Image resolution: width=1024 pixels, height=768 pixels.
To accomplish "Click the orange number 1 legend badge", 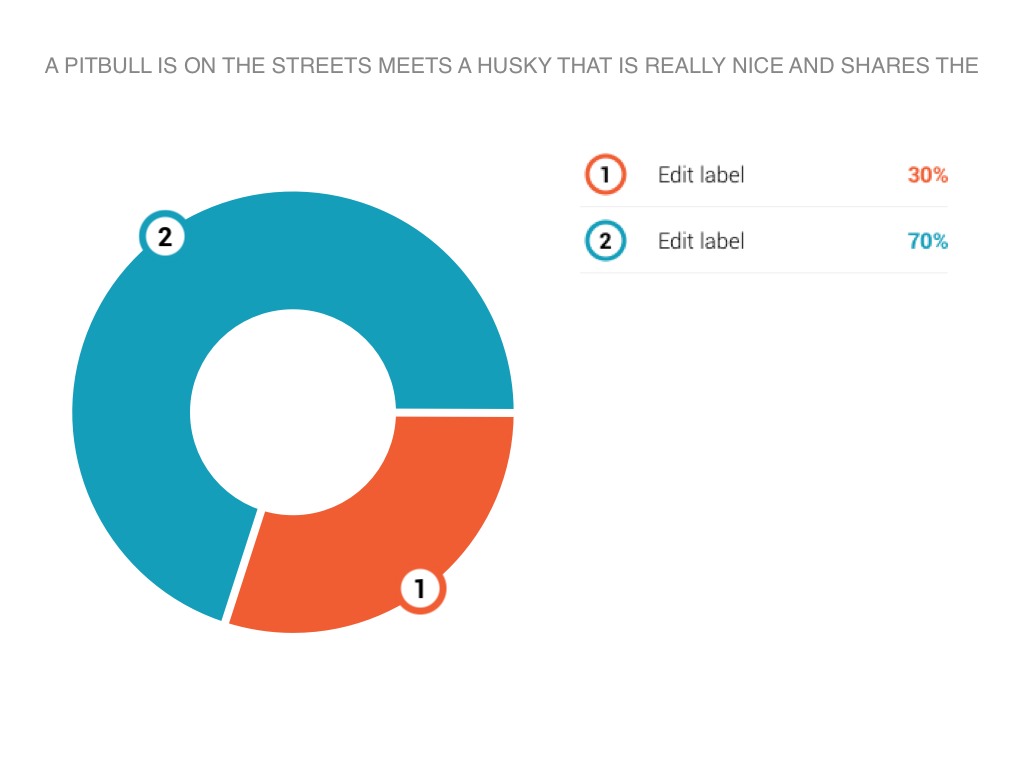I will (x=604, y=175).
